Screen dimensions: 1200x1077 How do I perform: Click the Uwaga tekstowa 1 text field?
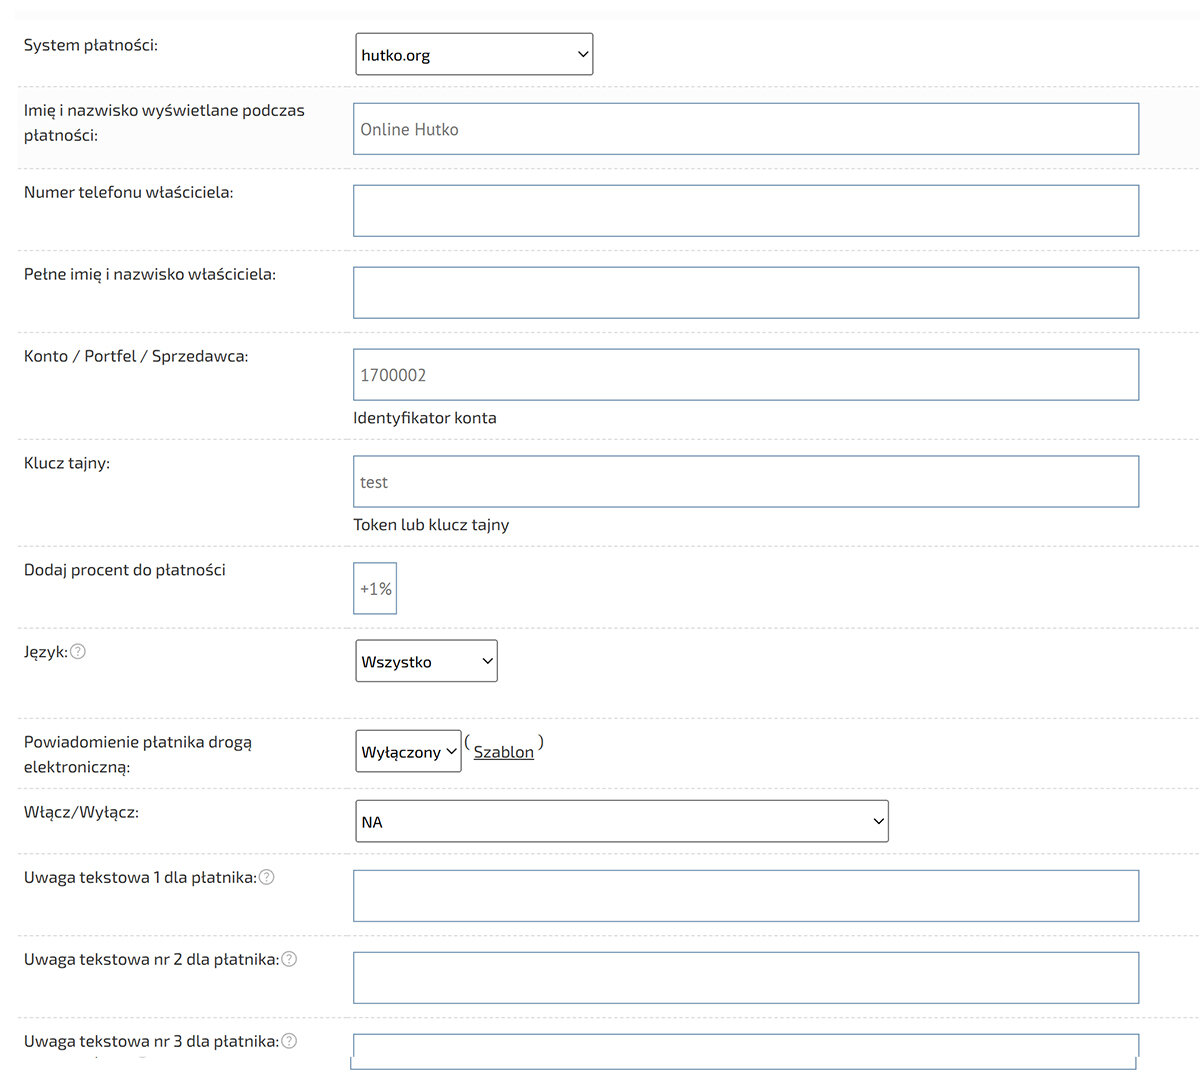point(745,896)
